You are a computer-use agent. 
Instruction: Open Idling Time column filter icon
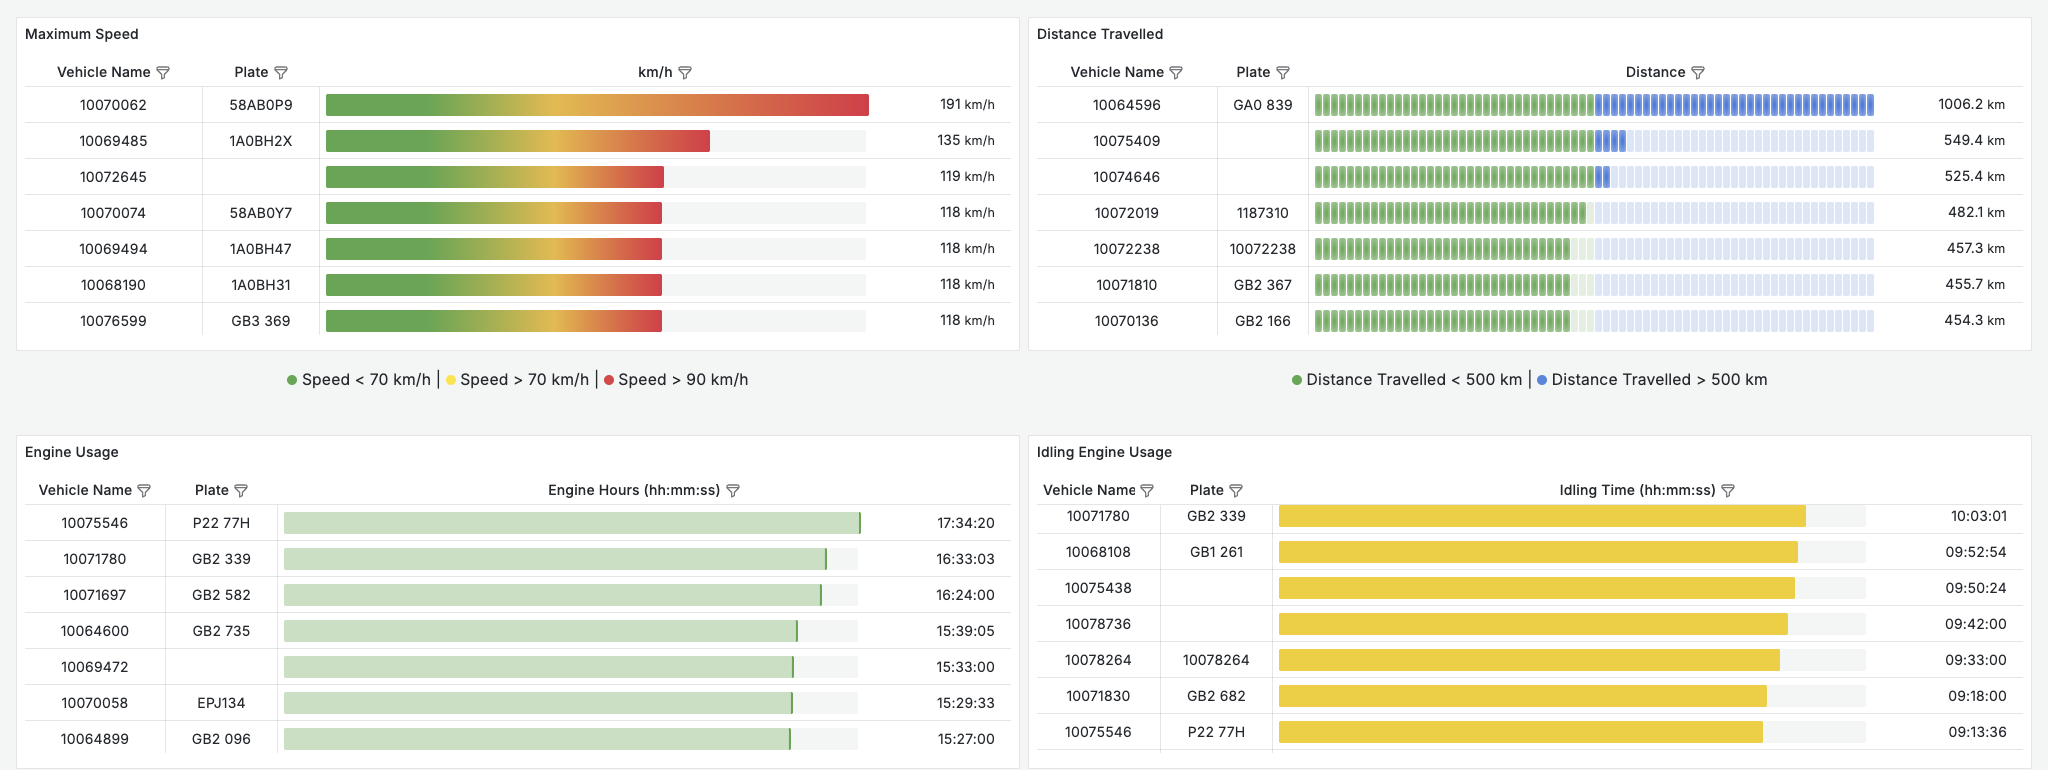[x=1728, y=491]
